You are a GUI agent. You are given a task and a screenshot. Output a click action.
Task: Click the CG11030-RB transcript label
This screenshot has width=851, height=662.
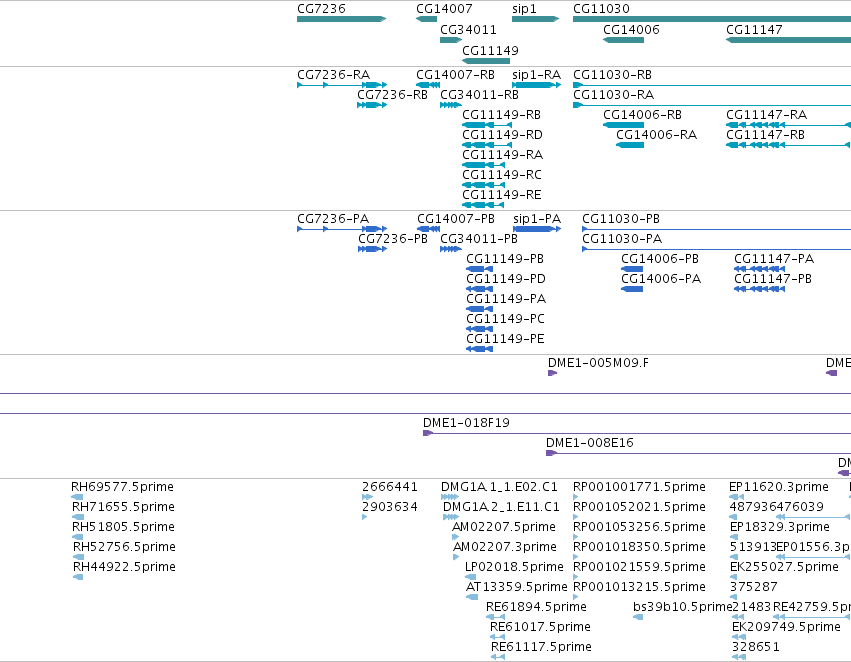point(612,74)
